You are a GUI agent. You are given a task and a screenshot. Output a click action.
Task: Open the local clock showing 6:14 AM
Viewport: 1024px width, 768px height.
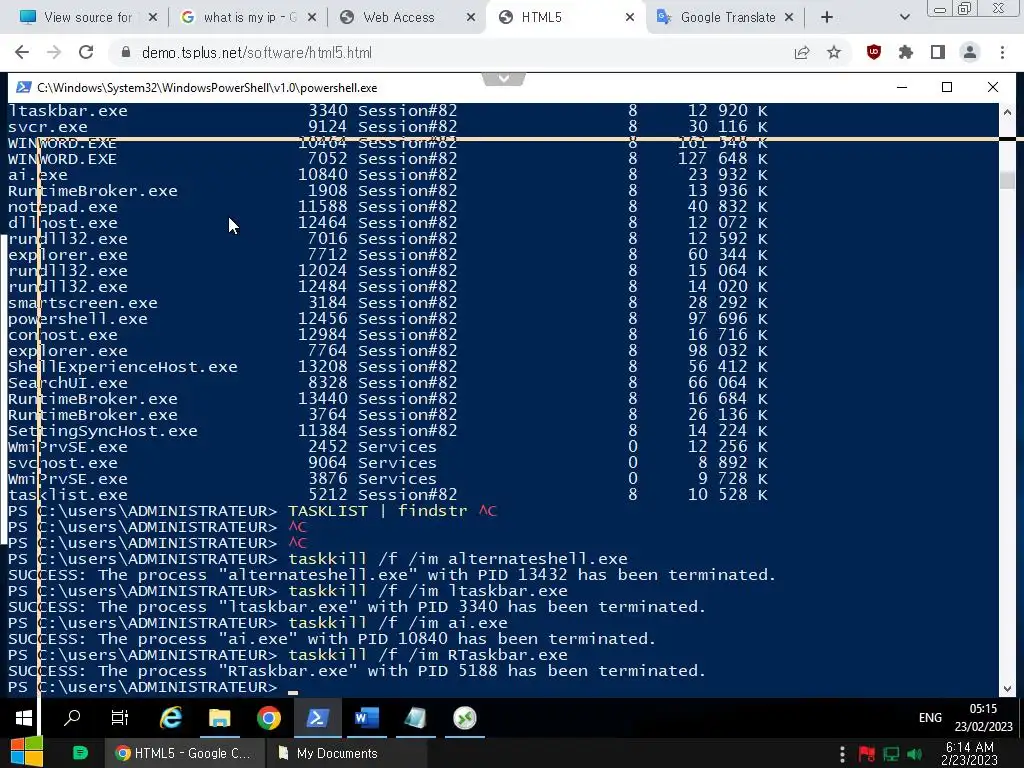(x=969, y=754)
